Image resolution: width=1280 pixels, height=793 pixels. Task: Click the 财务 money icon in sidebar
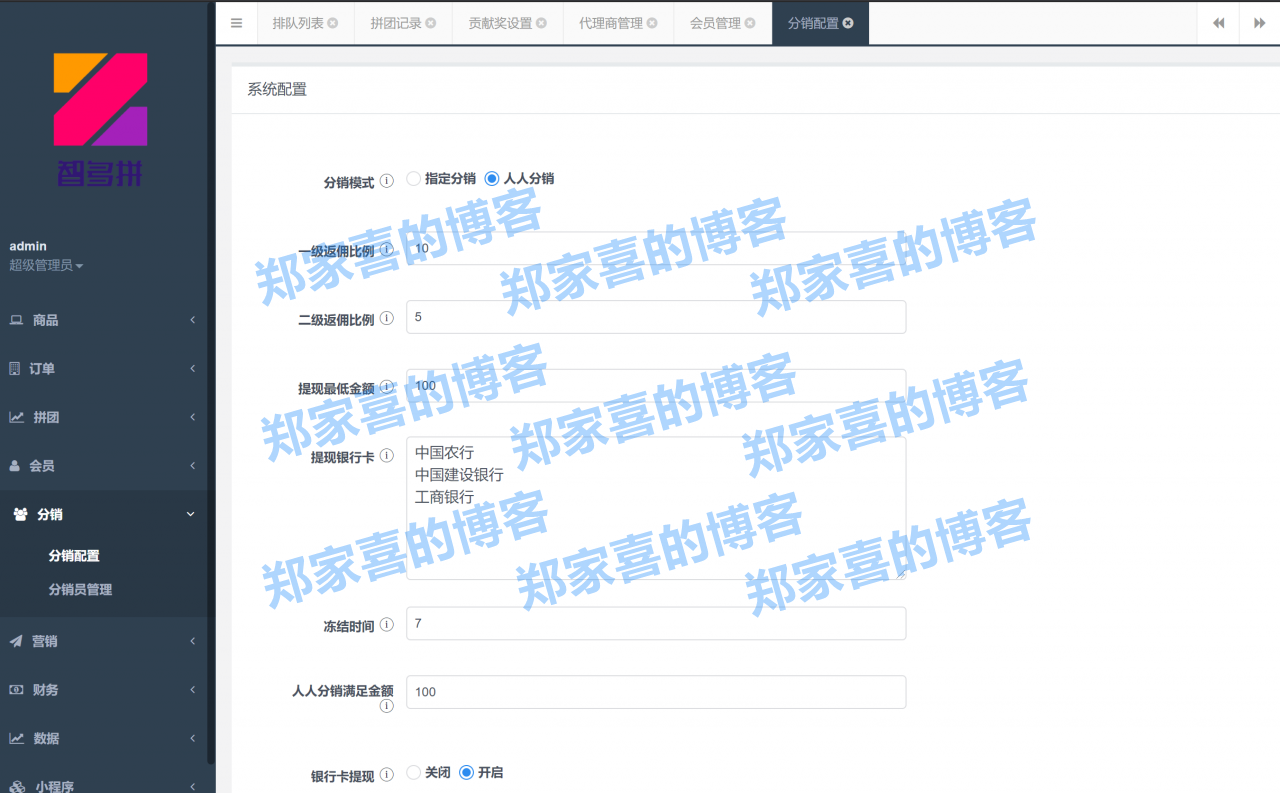(x=16, y=690)
